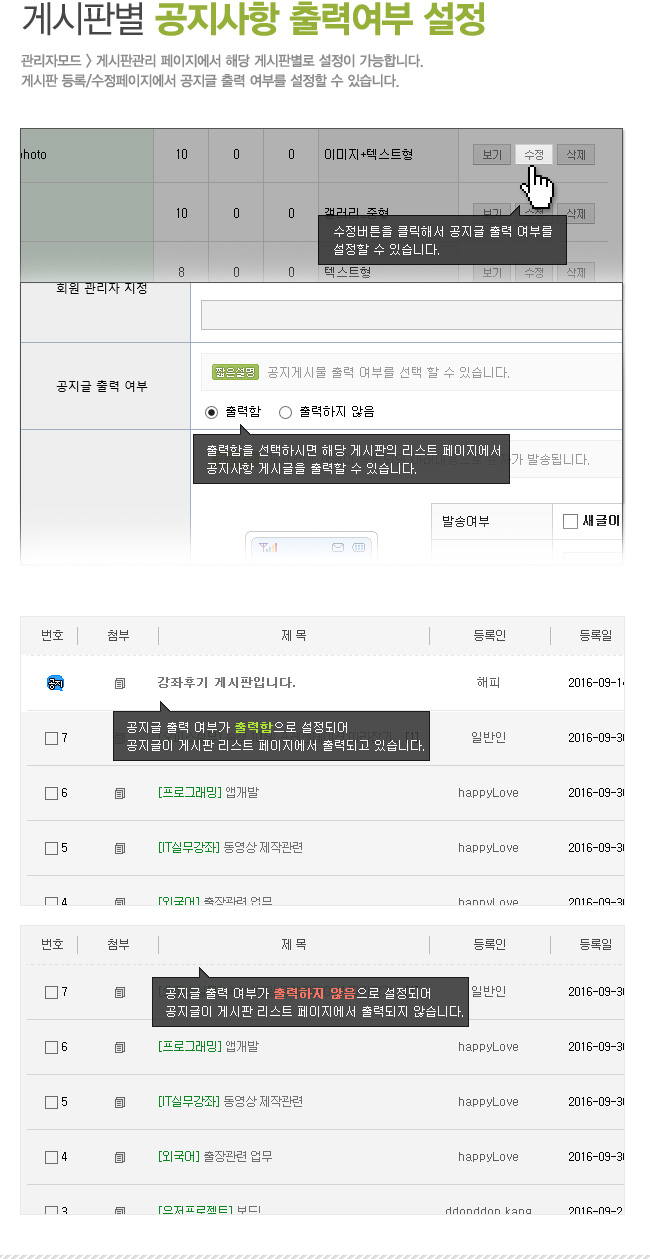
Task: Click the 회원 관리자 지정 input field
Action: pyautogui.click(x=411, y=315)
